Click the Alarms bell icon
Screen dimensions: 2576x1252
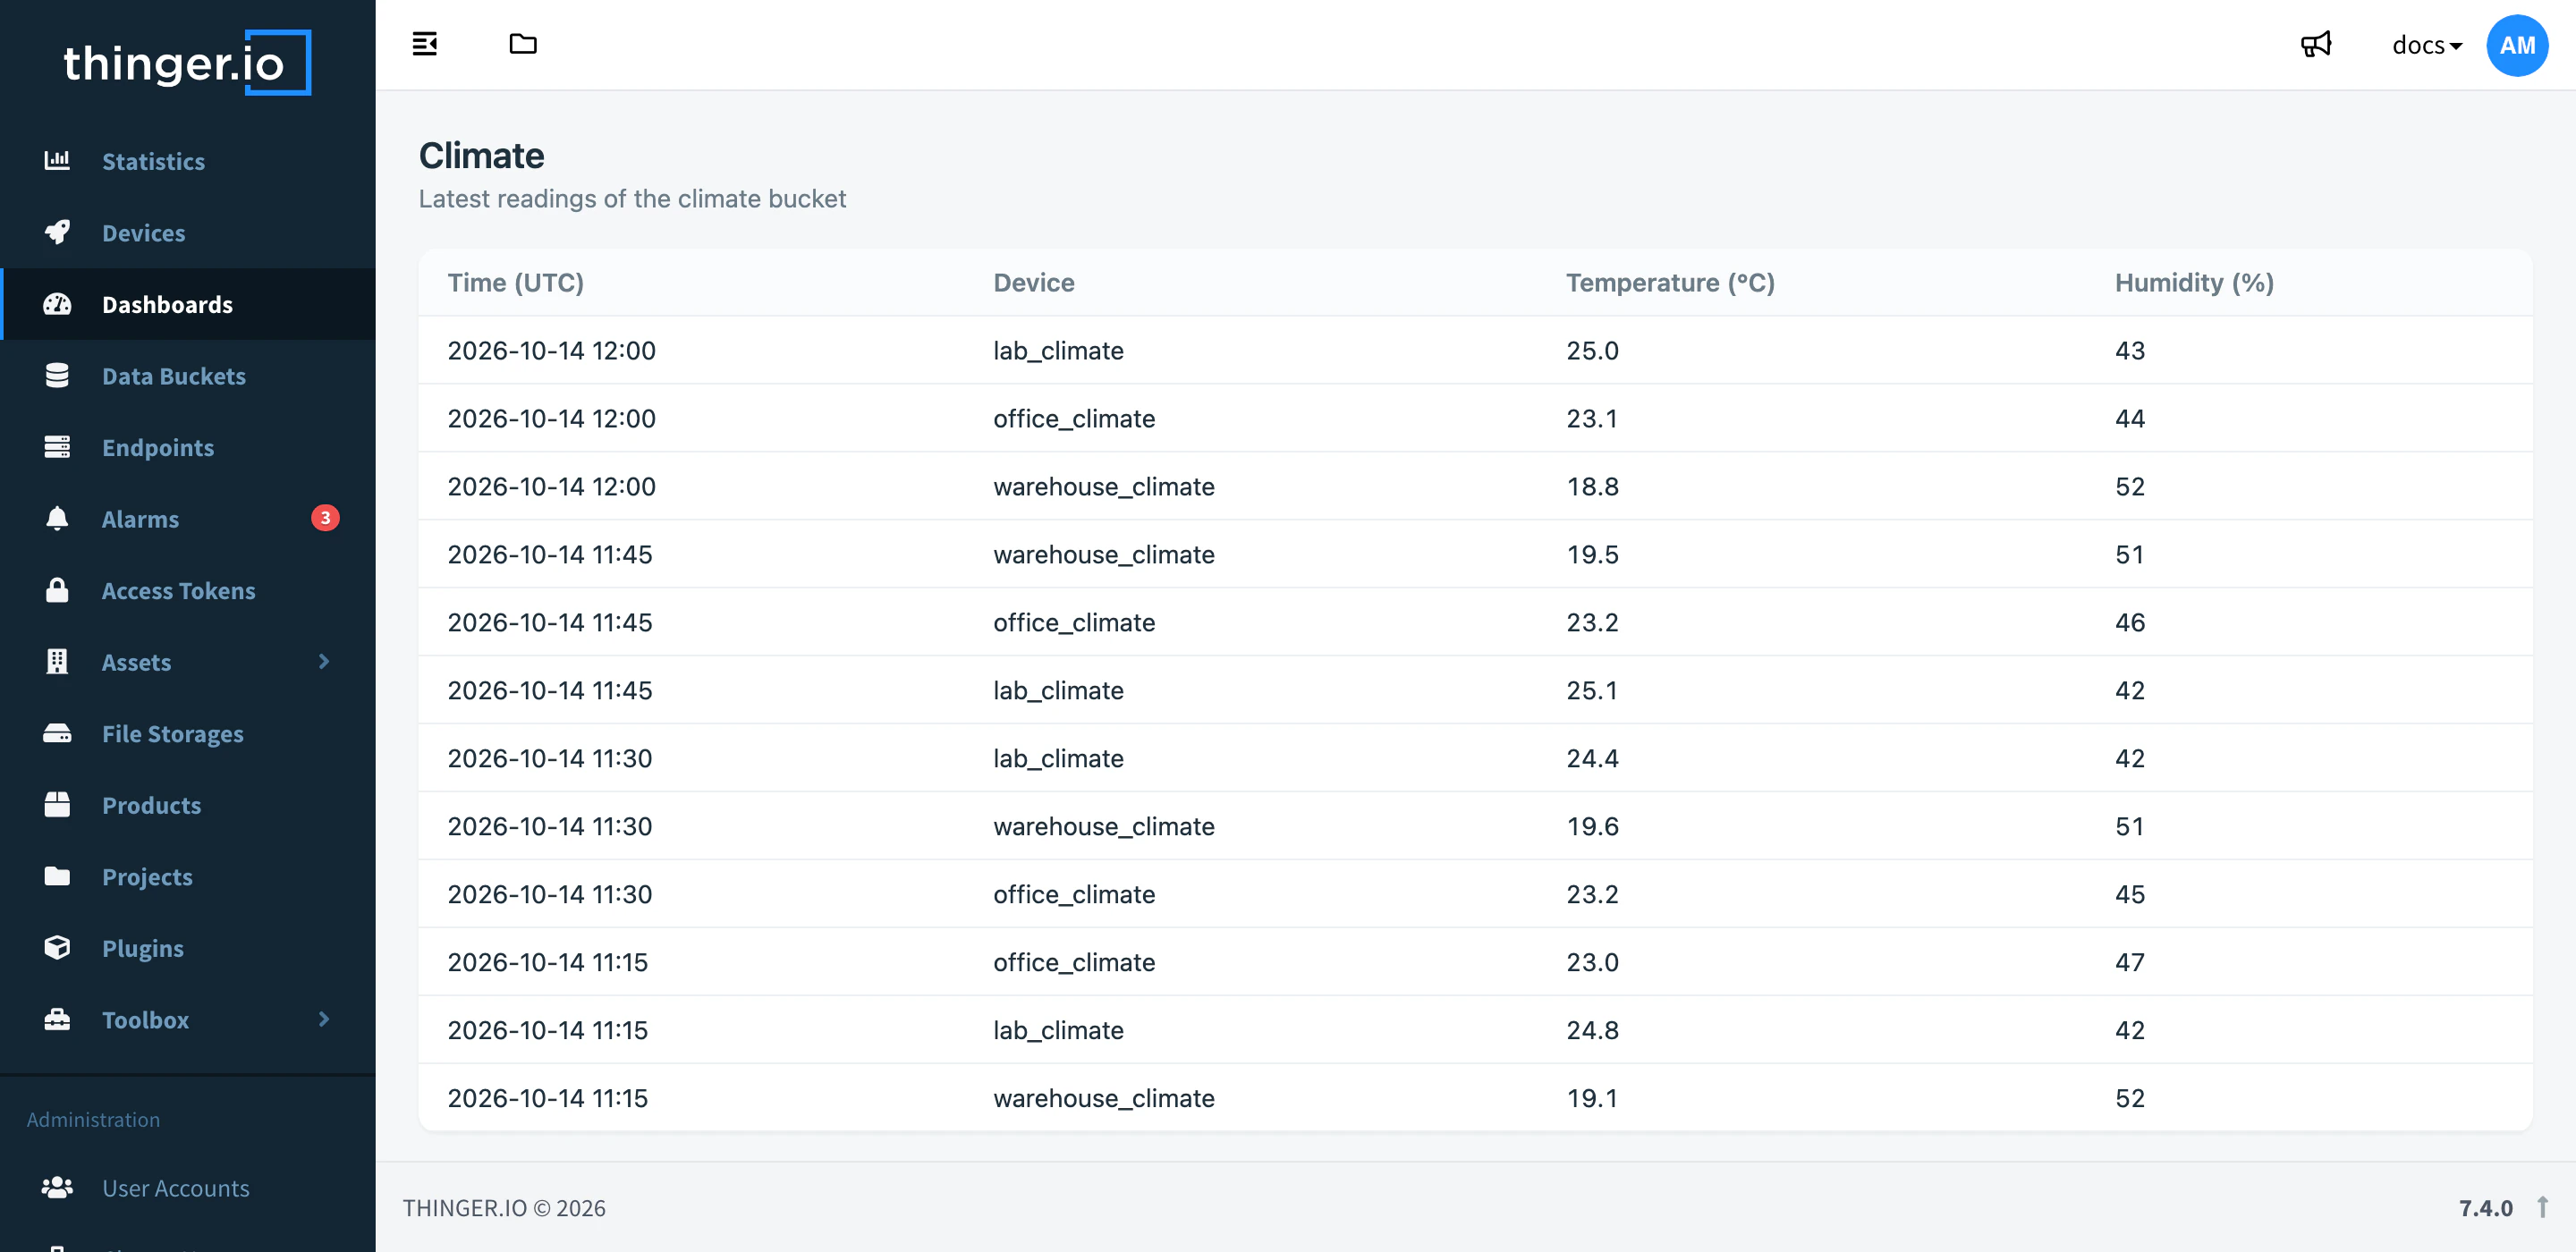pyautogui.click(x=57, y=518)
